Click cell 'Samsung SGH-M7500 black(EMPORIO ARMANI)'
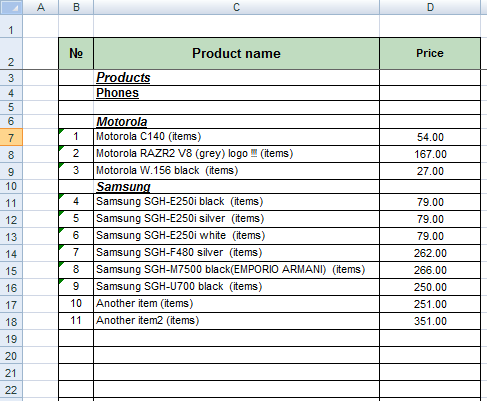The image size is (487, 401). point(236,270)
